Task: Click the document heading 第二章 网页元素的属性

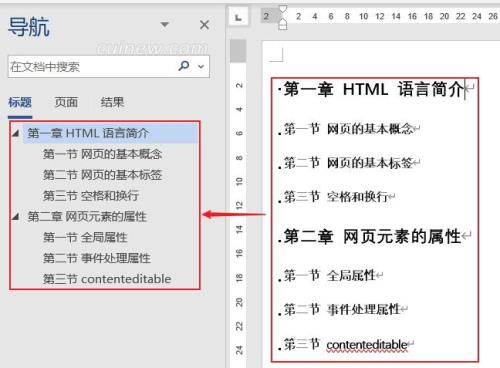Action: 372,236
